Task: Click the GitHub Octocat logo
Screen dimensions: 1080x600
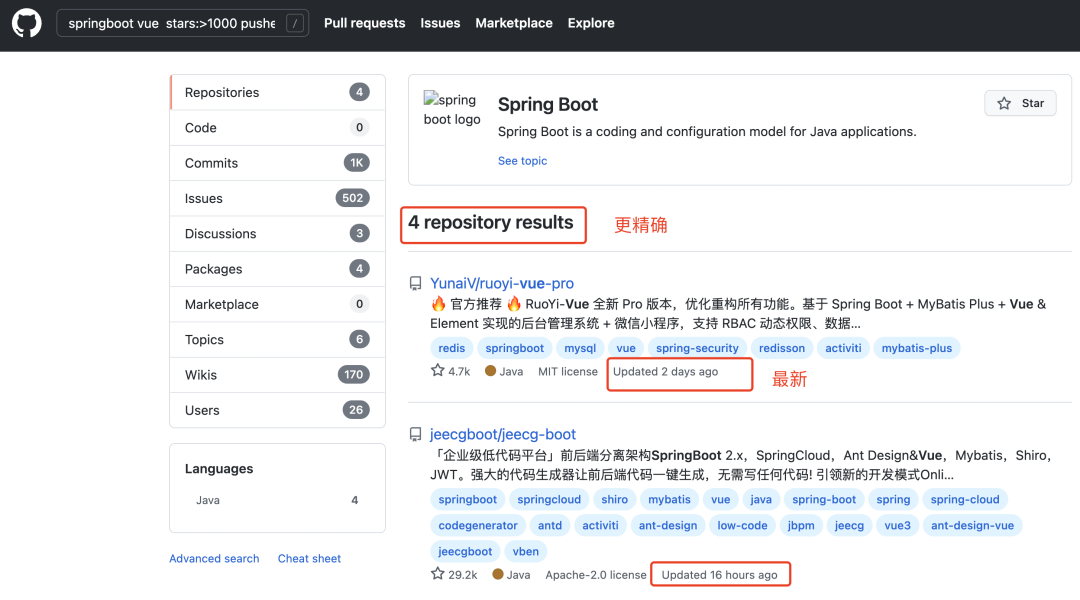Action: [26, 23]
